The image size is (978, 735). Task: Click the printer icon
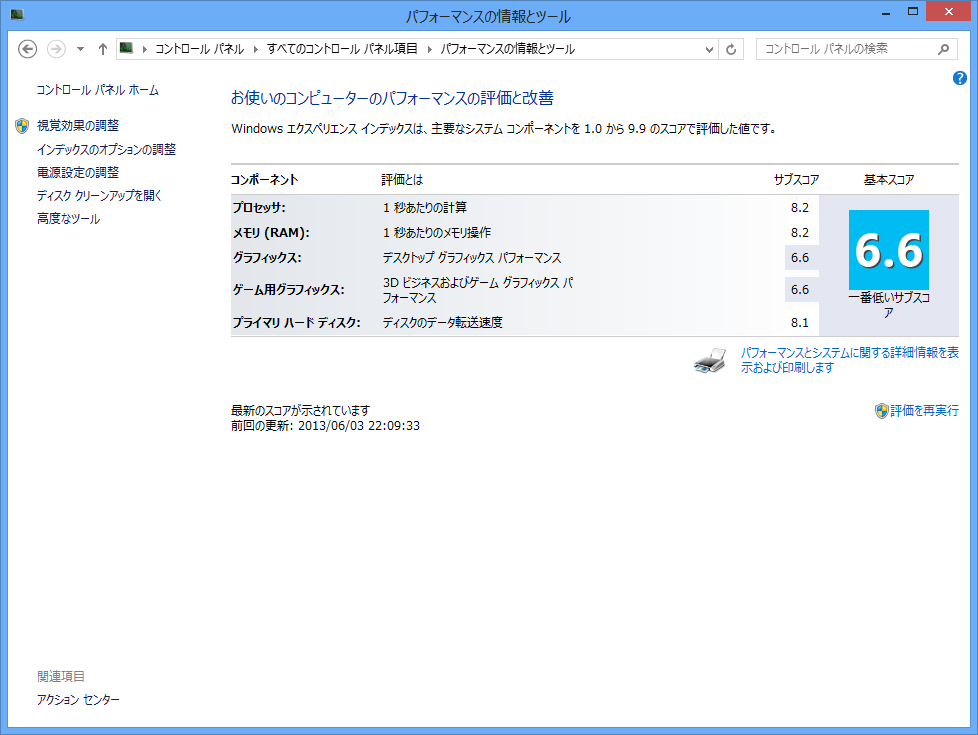[710, 361]
